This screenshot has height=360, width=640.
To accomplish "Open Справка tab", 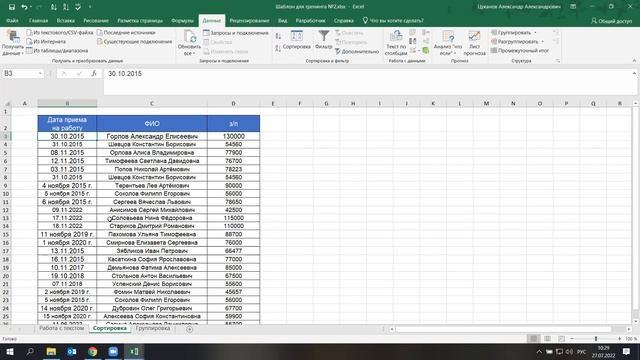I will point(343,20).
